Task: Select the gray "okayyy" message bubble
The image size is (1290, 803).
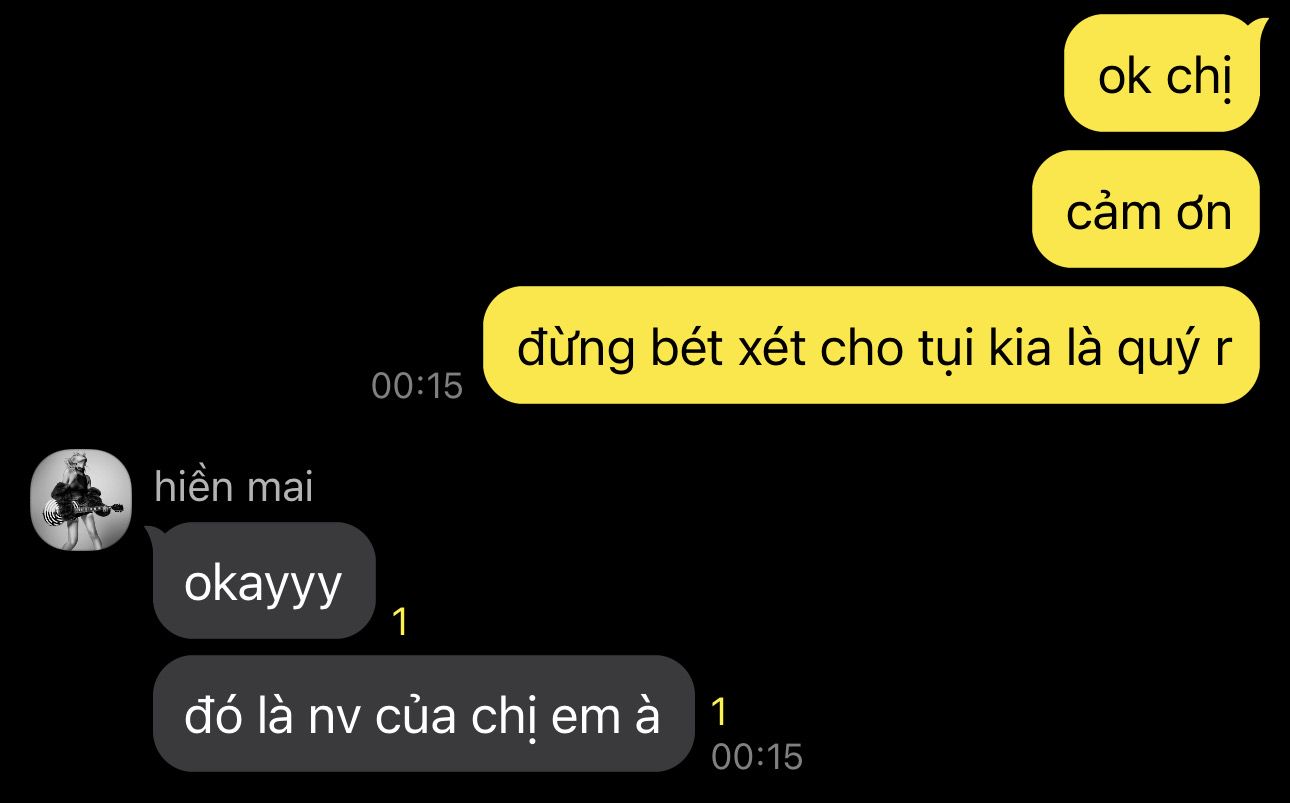Action: (264, 581)
